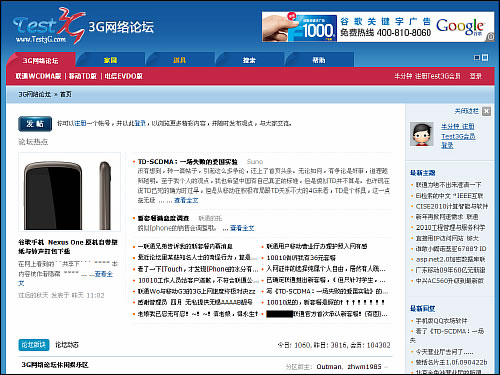Click moderator name zhwm1985
This screenshot has height=375, width=500.
[364, 367]
